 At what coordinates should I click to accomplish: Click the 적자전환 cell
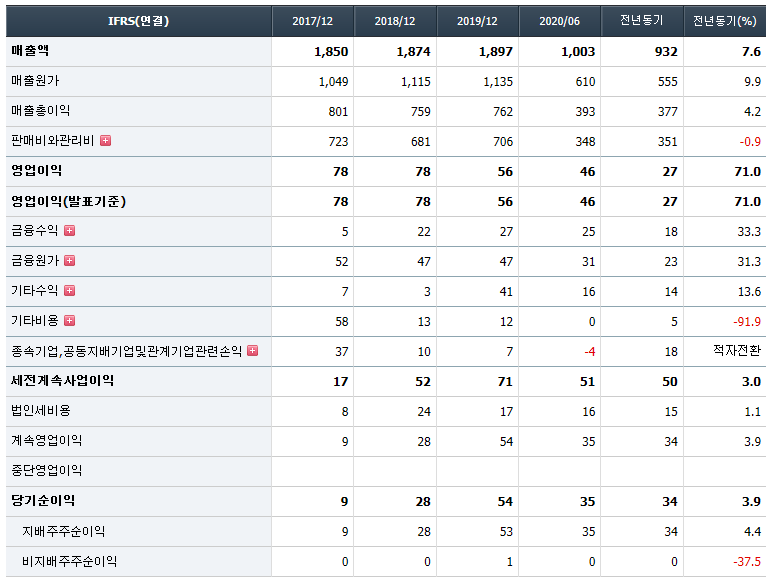737,350
